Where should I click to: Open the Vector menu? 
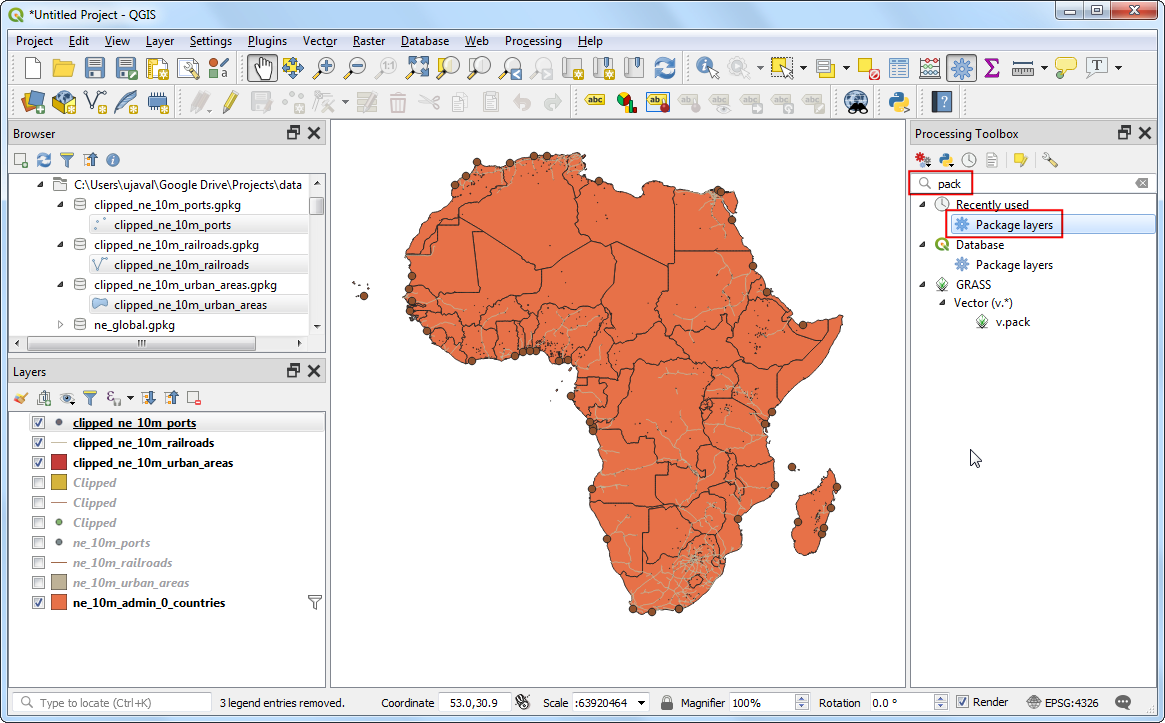click(x=319, y=41)
